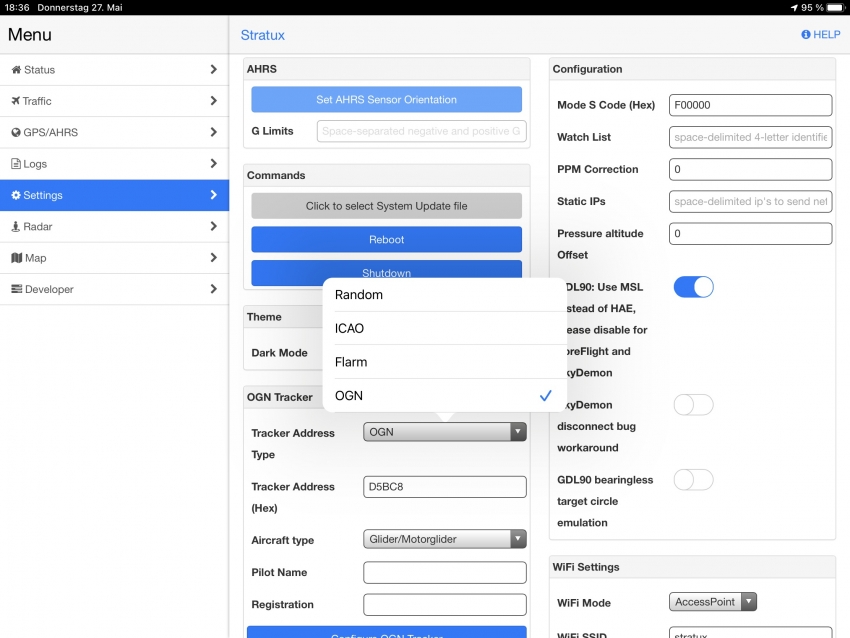Screen dimensions: 850x638
Task: Click the Mode S Code Hex field
Action: [750, 105]
